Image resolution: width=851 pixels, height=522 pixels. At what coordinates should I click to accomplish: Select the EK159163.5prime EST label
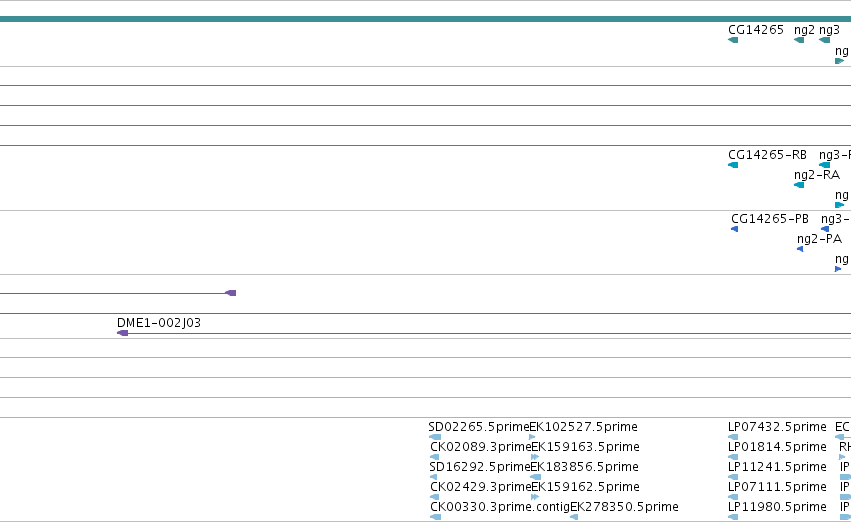tap(586, 447)
